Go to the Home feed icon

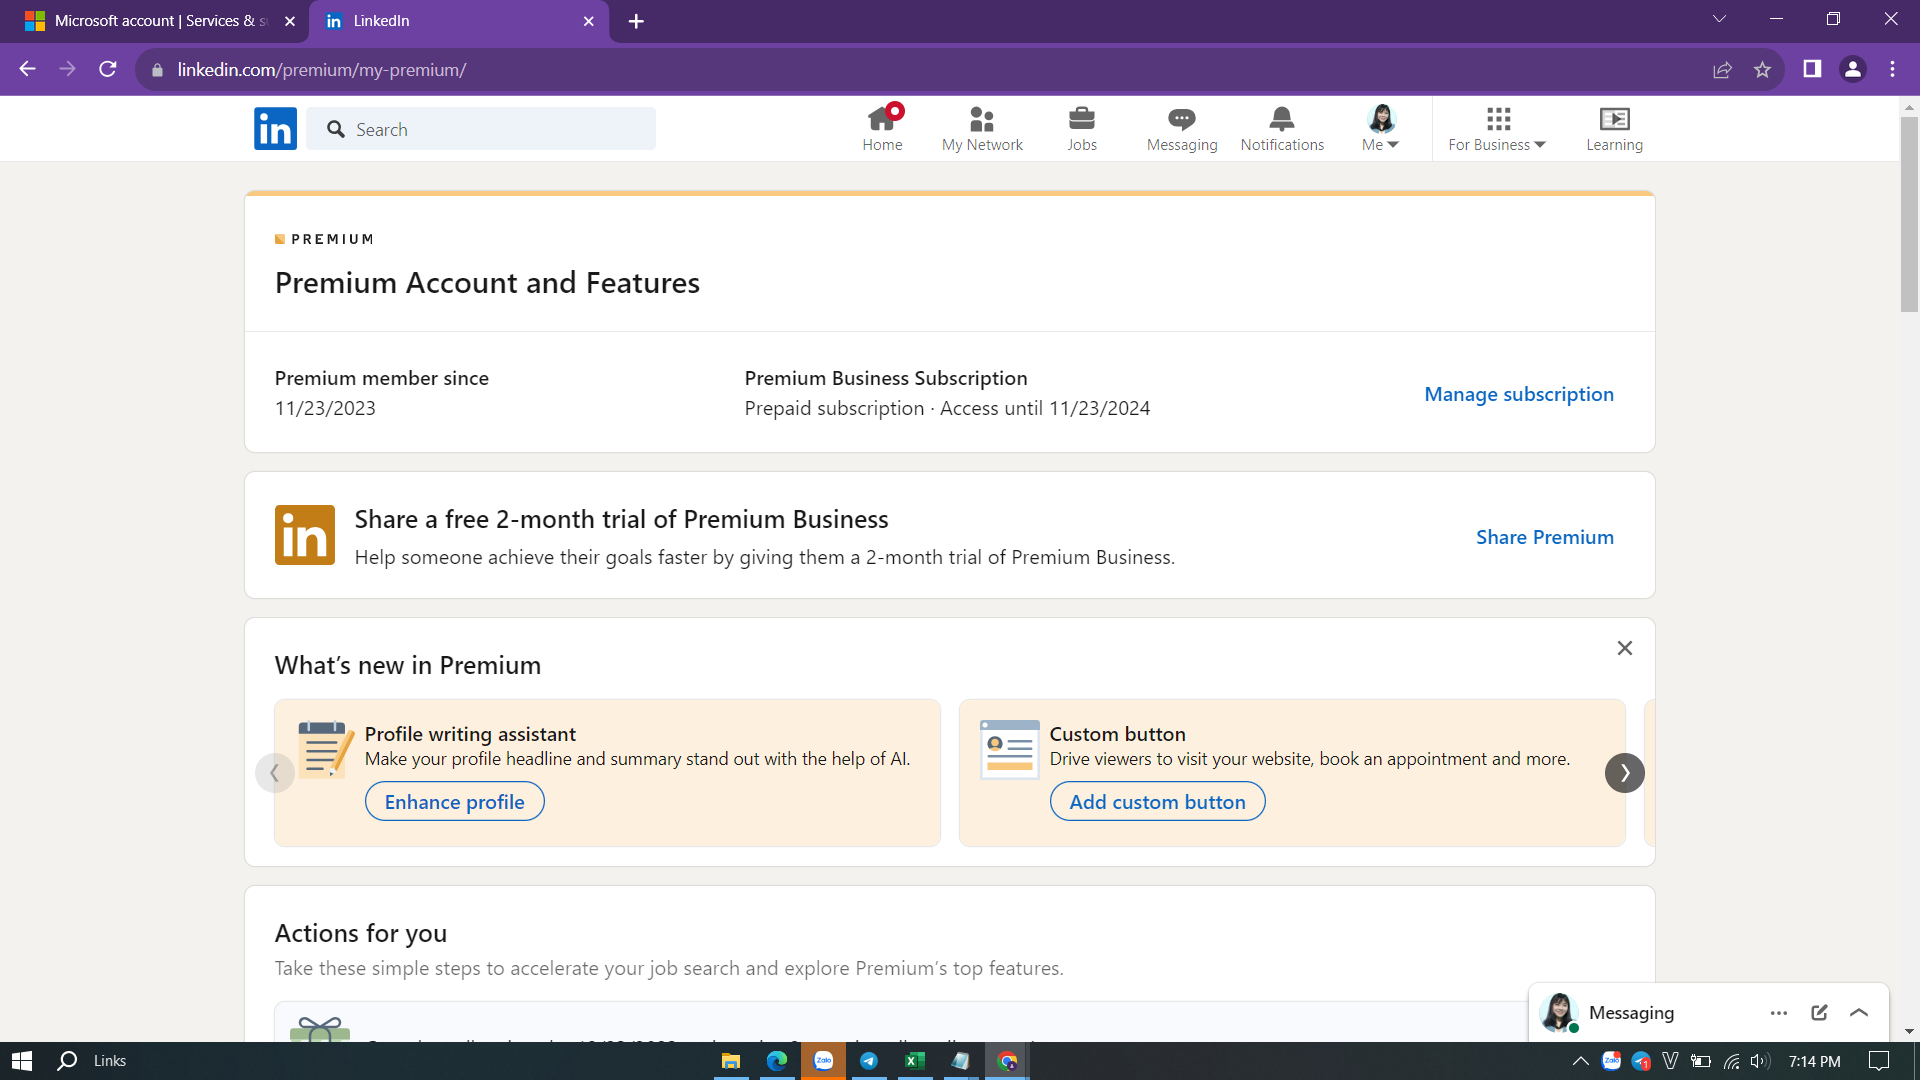(882, 129)
